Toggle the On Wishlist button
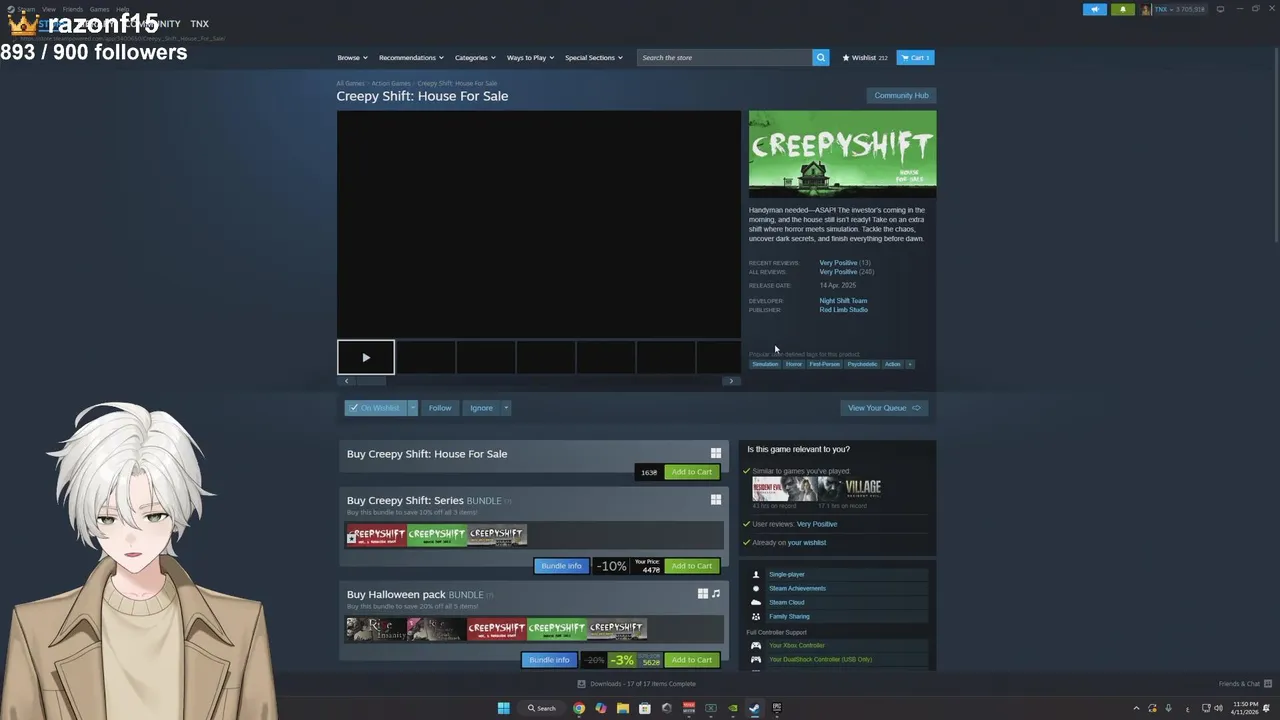The width and height of the screenshot is (1280, 720). click(375, 408)
